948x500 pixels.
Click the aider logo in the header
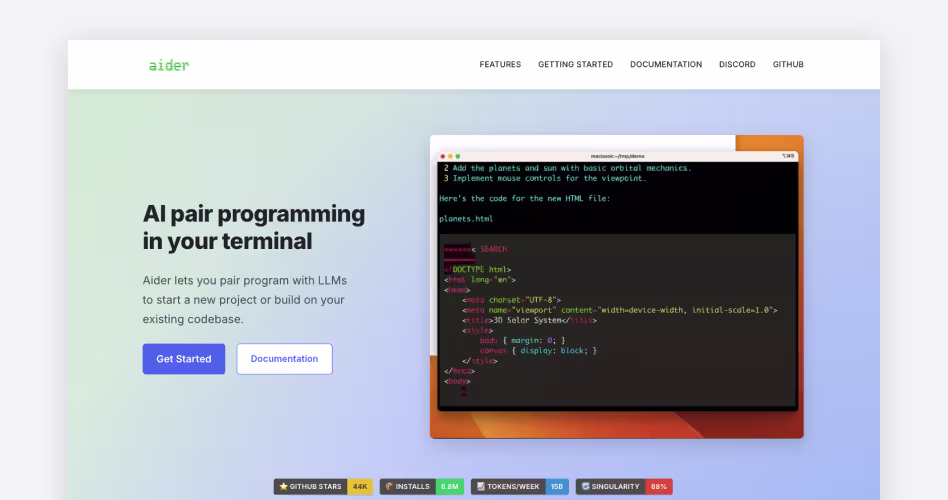coord(169,65)
